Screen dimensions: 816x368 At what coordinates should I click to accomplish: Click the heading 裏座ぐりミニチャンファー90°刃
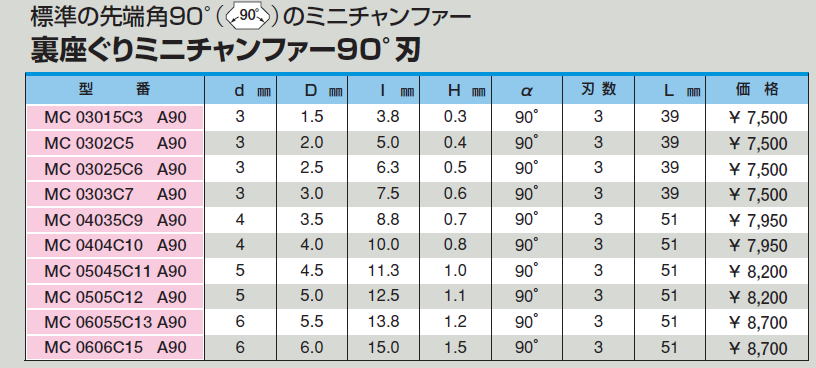(x=225, y=52)
